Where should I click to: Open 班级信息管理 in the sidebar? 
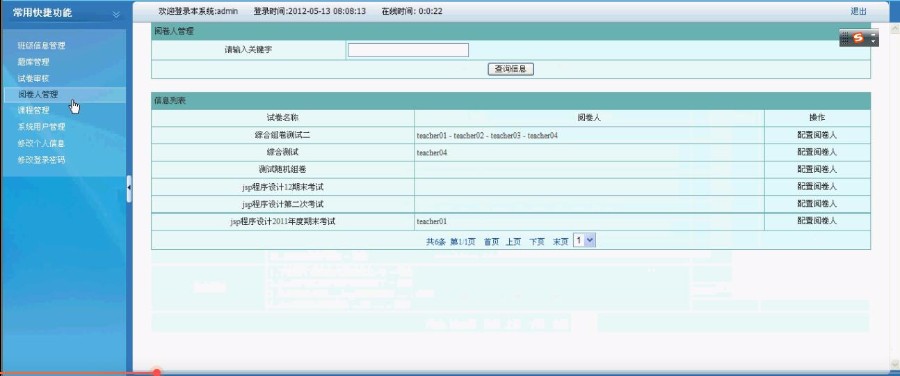pyautogui.click(x=41, y=45)
